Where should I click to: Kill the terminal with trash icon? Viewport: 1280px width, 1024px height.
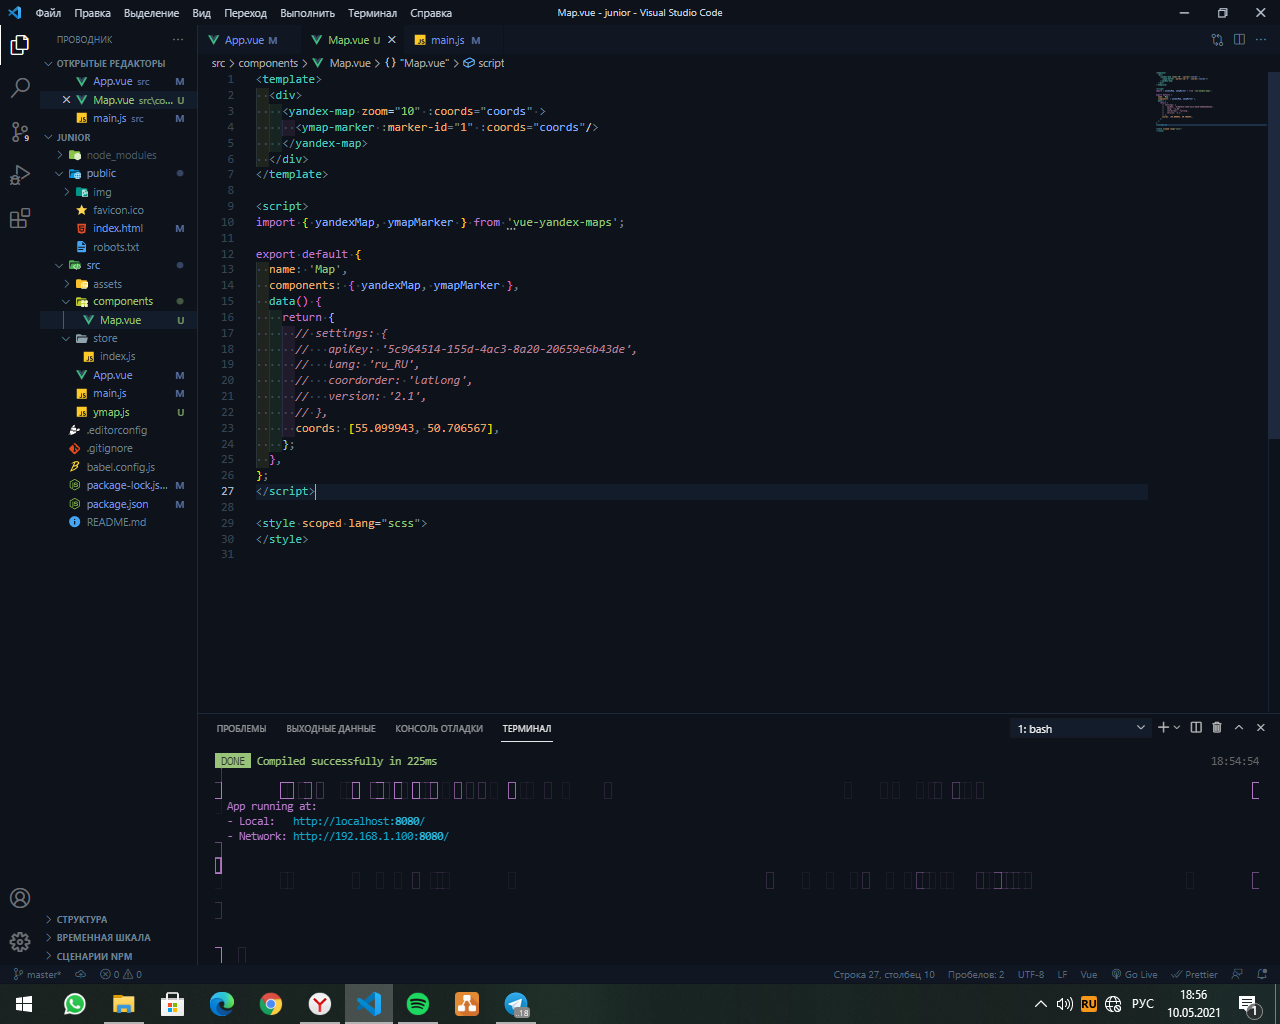click(1217, 728)
